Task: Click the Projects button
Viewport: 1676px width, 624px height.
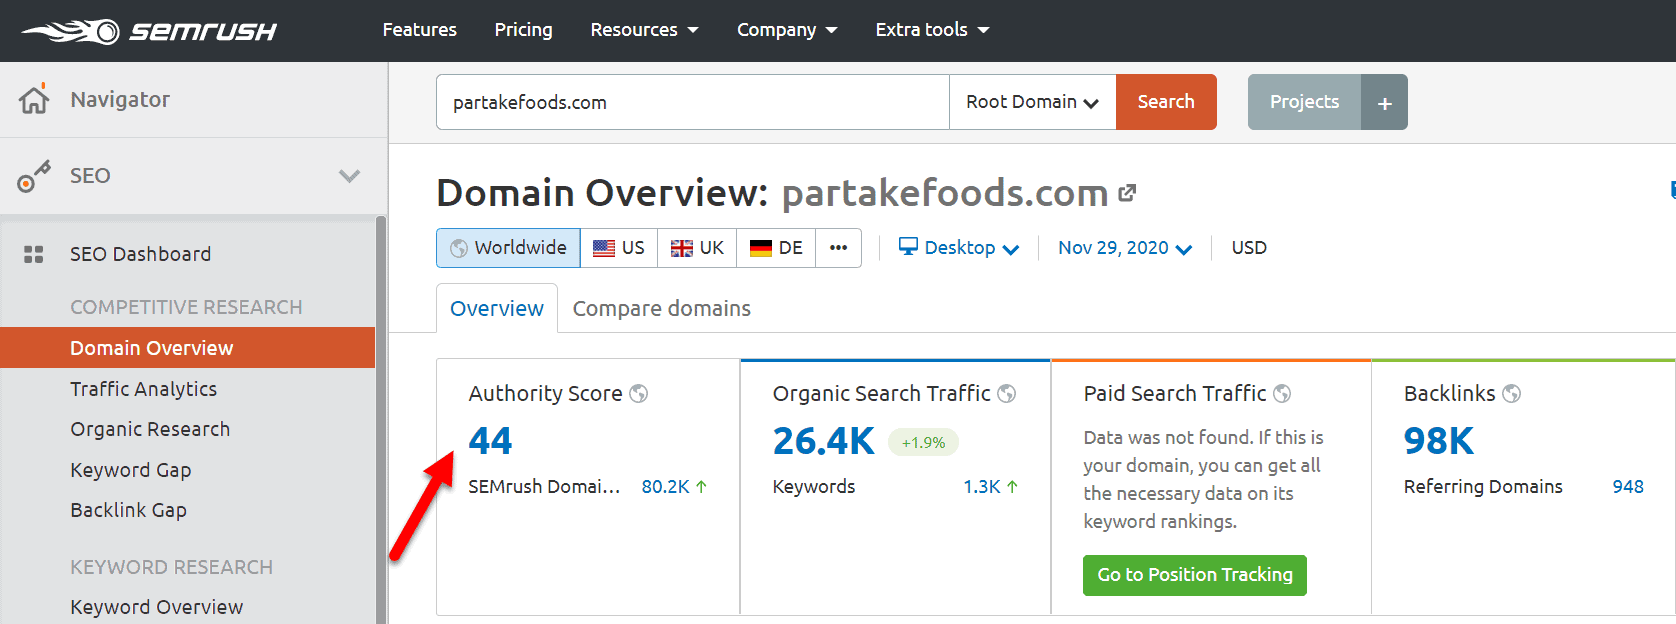Action: coord(1304,102)
